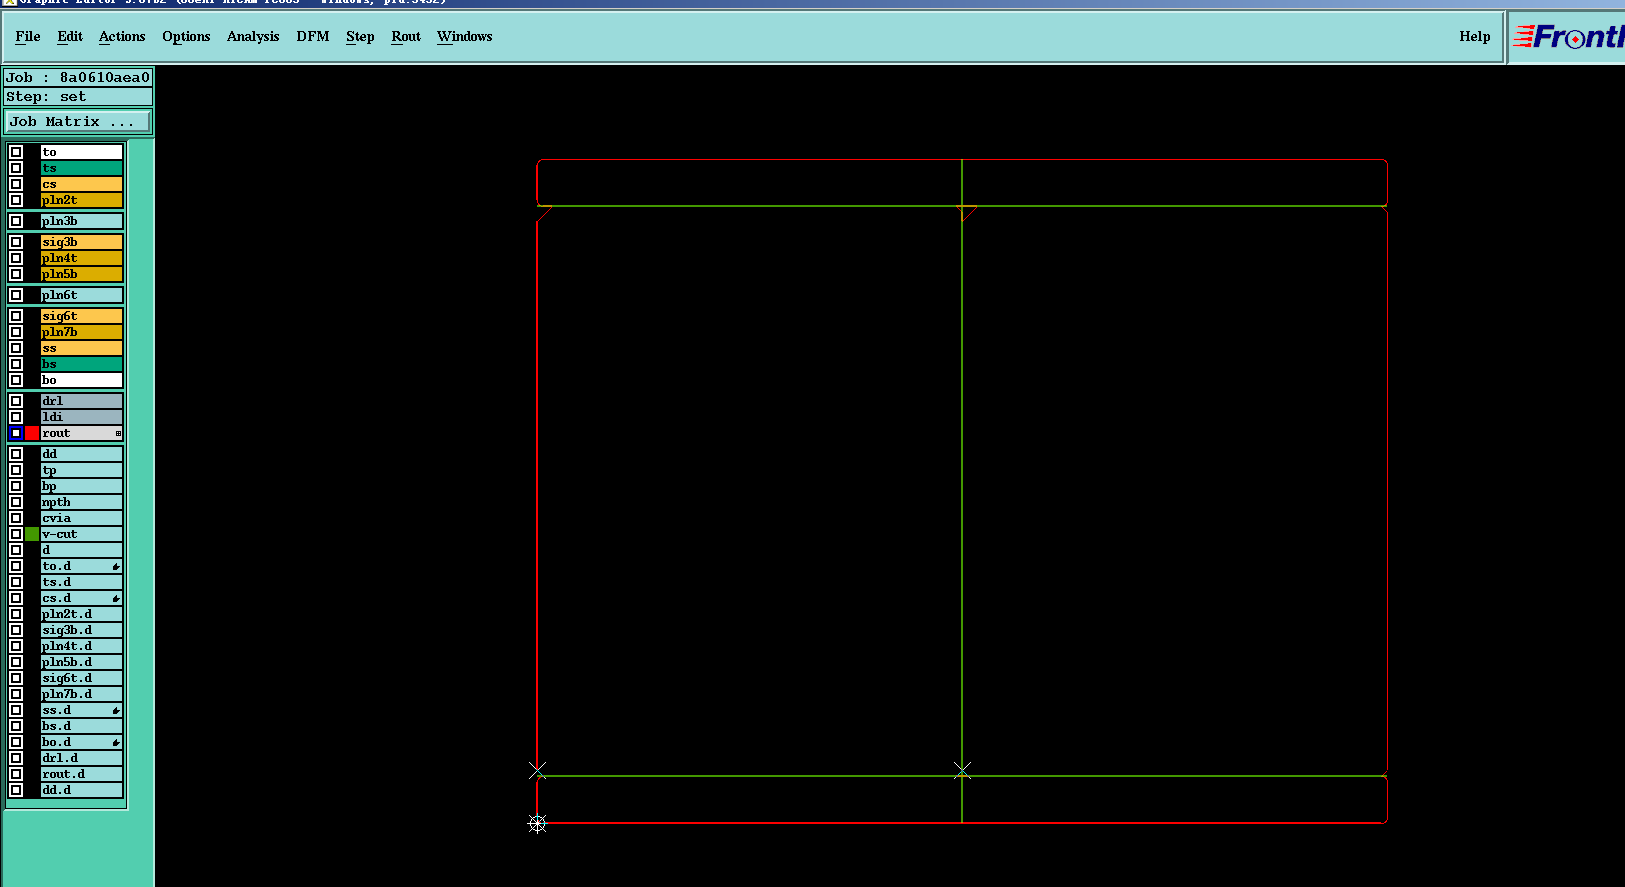Image resolution: width=1625 pixels, height=887 pixels.
Task: Toggle display checkbox for the npth layer
Action: pos(16,502)
